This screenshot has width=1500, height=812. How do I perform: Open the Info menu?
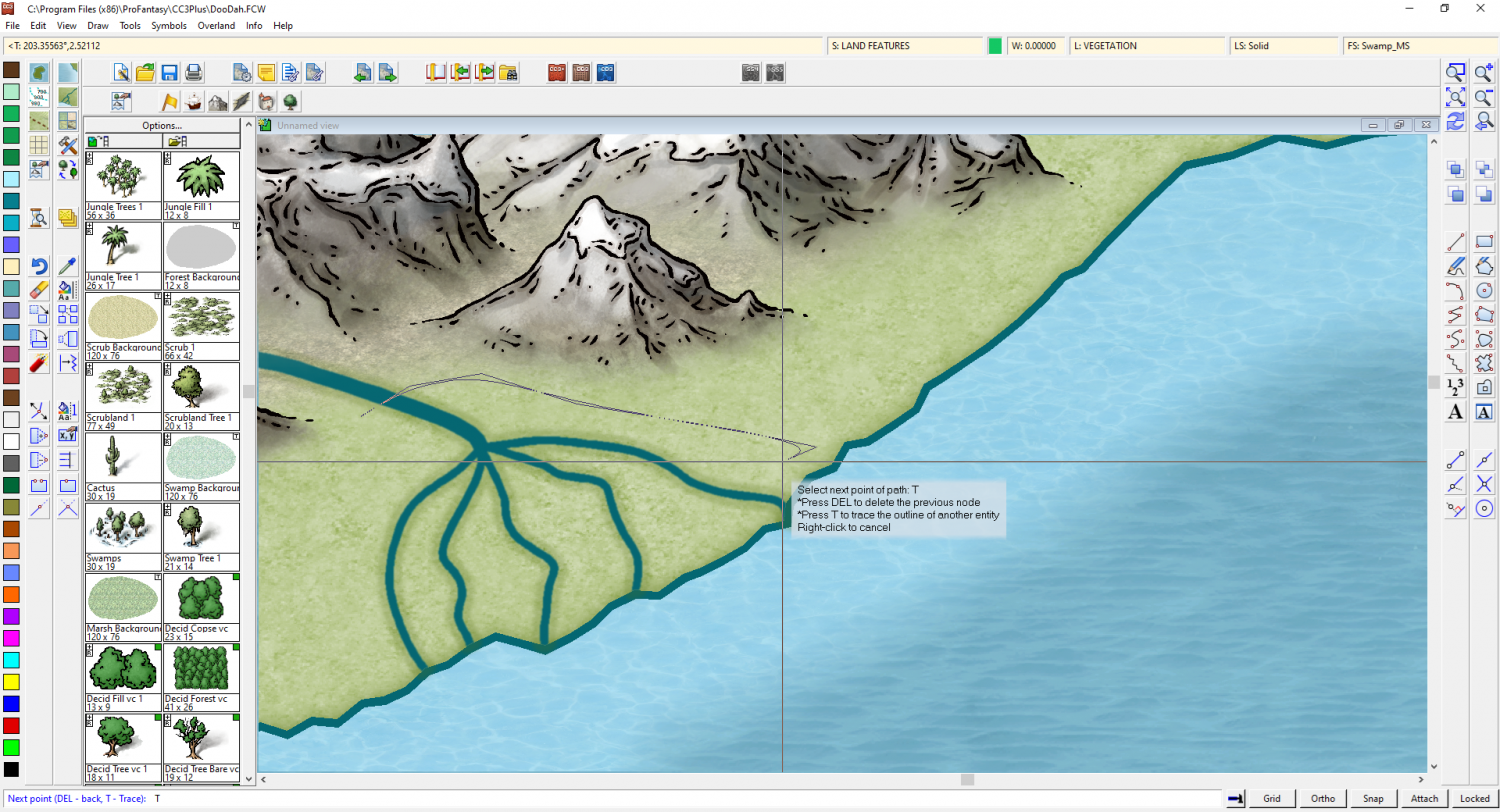[x=254, y=25]
